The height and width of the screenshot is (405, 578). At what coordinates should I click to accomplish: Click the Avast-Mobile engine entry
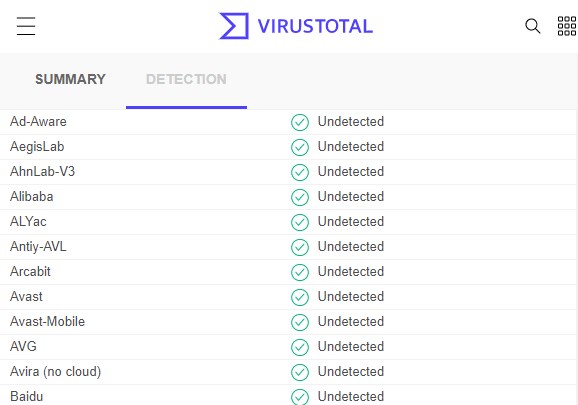pos(48,321)
